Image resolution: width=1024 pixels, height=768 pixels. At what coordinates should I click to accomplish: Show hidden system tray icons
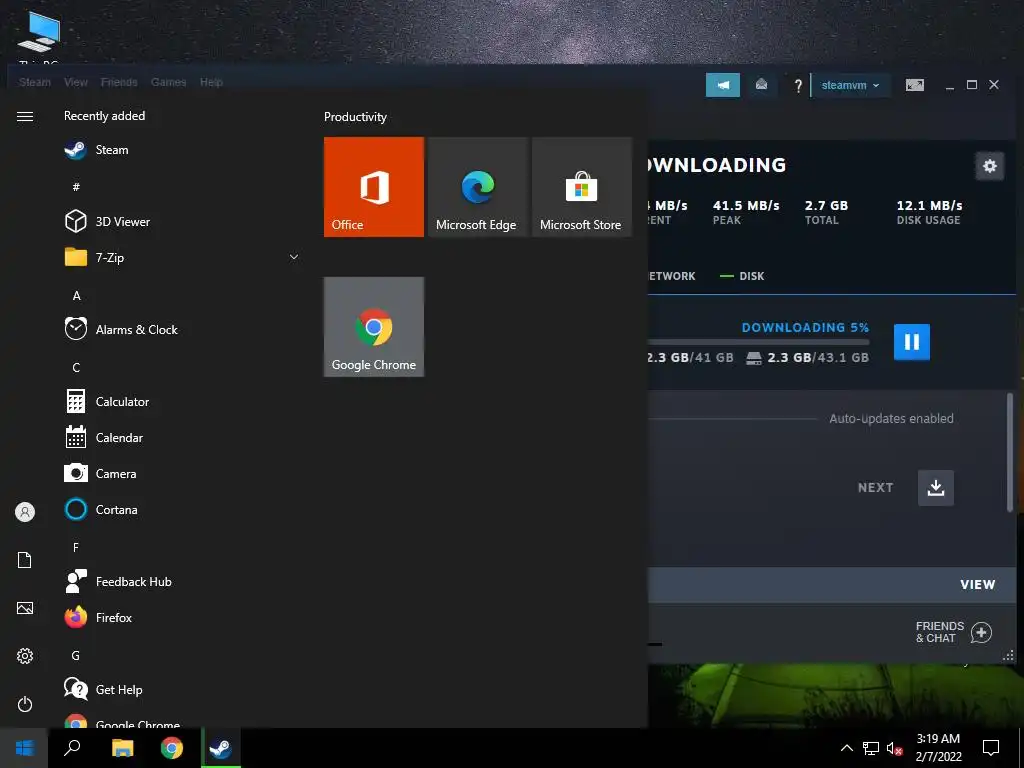pyautogui.click(x=846, y=748)
